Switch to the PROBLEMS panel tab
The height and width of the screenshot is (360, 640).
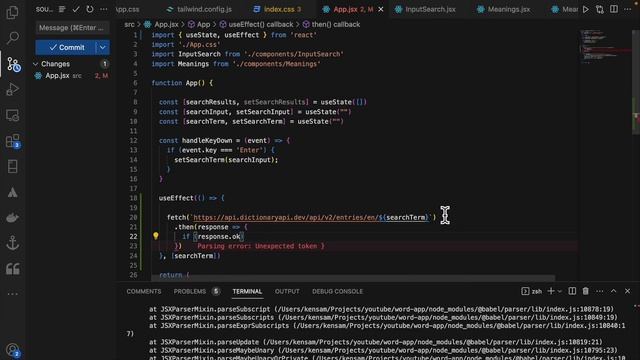point(190,291)
